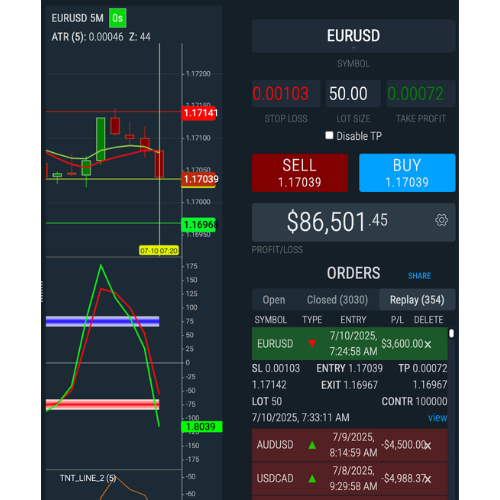
Task: Switch to the Open orders tab
Action: click(274, 300)
